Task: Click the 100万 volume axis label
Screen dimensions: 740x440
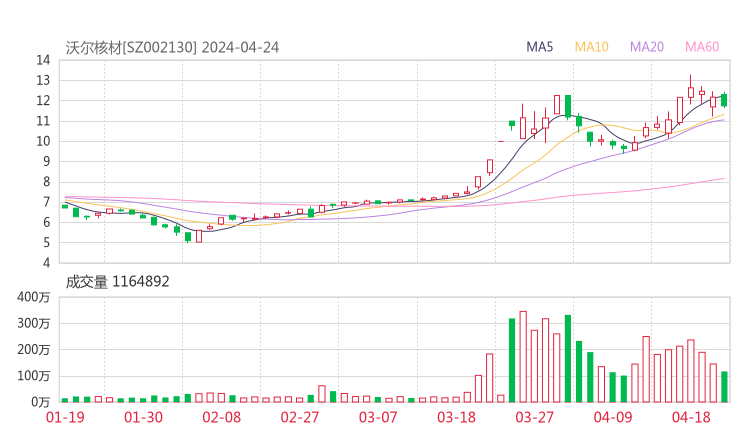Action: point(34,376)
